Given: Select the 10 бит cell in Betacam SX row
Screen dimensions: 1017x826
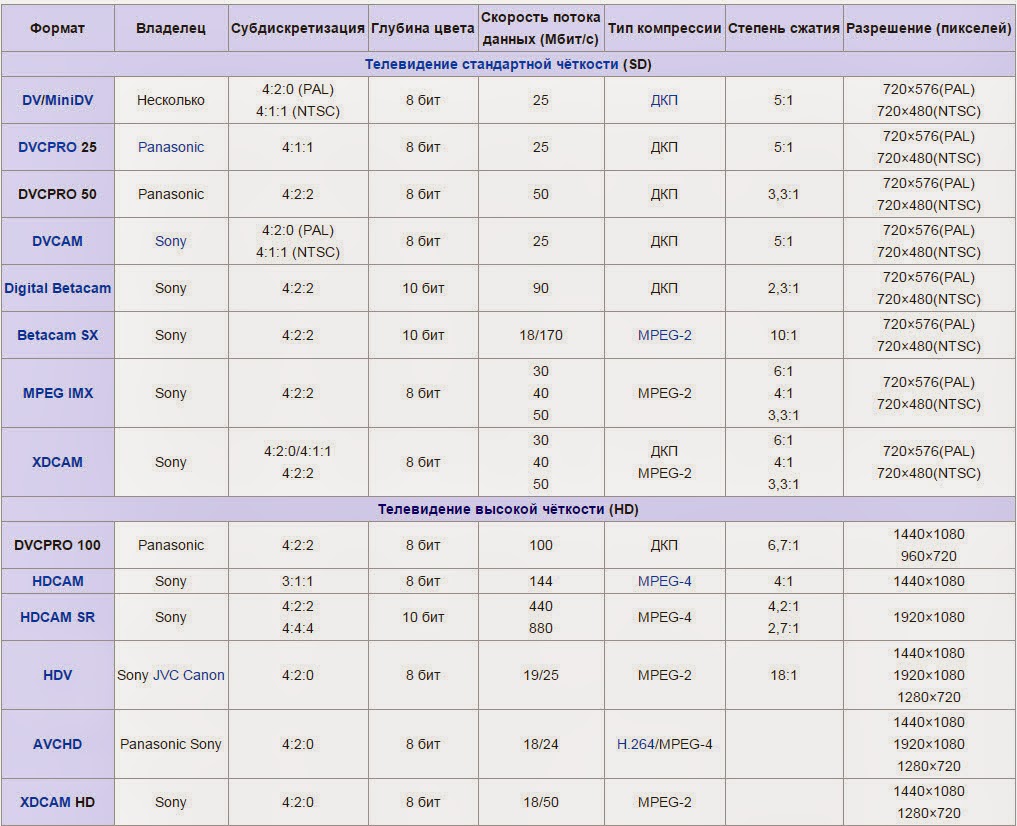Looking at the screenshot, I should point(423,335).
